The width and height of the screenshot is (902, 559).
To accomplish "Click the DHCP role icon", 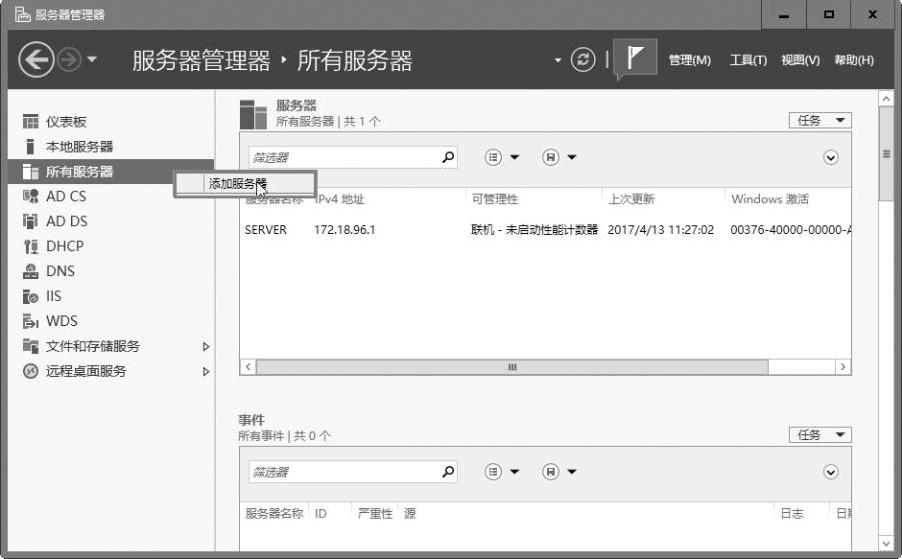I will (30, 246).
